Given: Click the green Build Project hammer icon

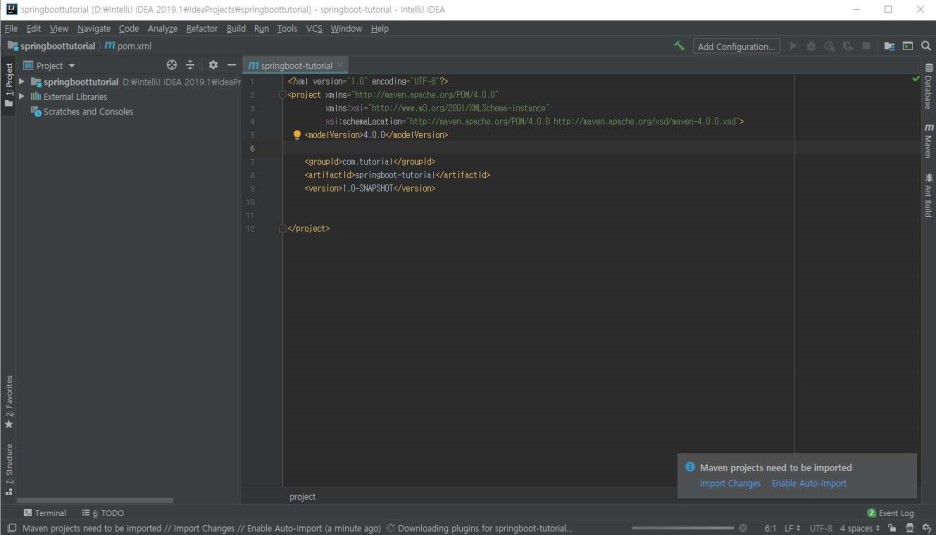Looking at the screenshot, I should pyautogui.click(x=679, y=46).
